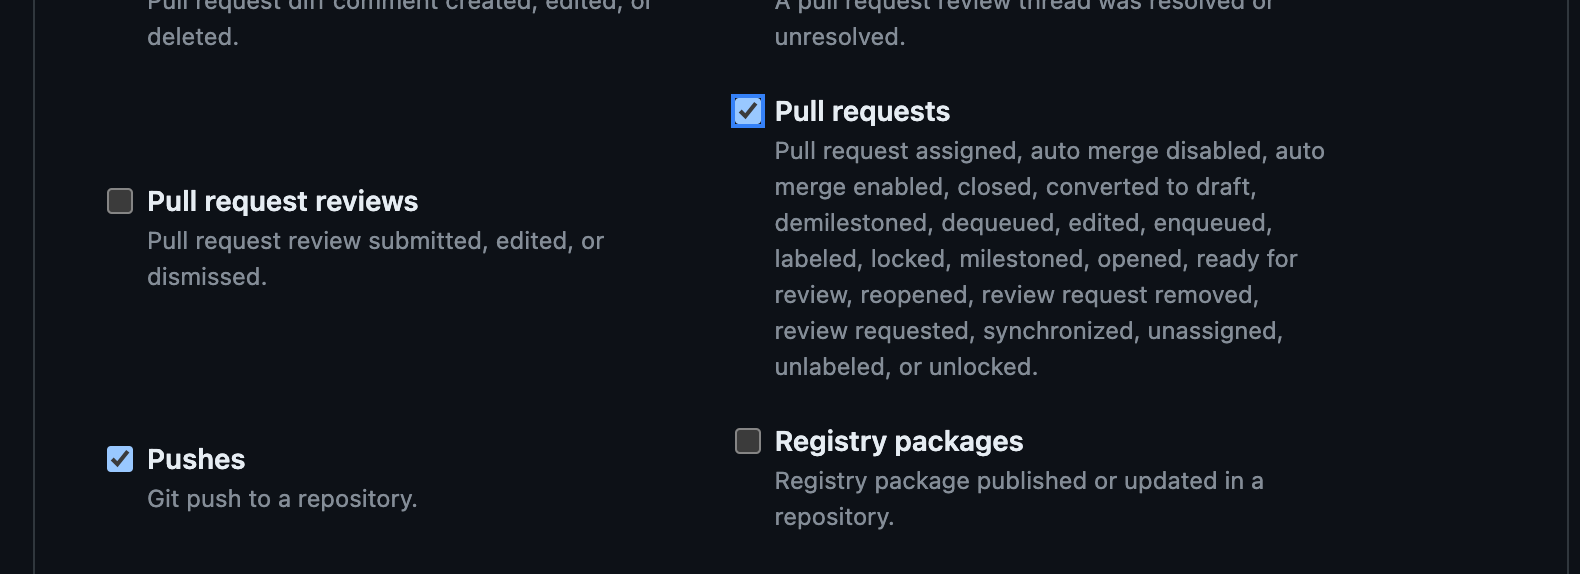Click the "unlabeled, or unlocked." line
The height and width of the screenshot is (574, 1580).
click(906, 367)
